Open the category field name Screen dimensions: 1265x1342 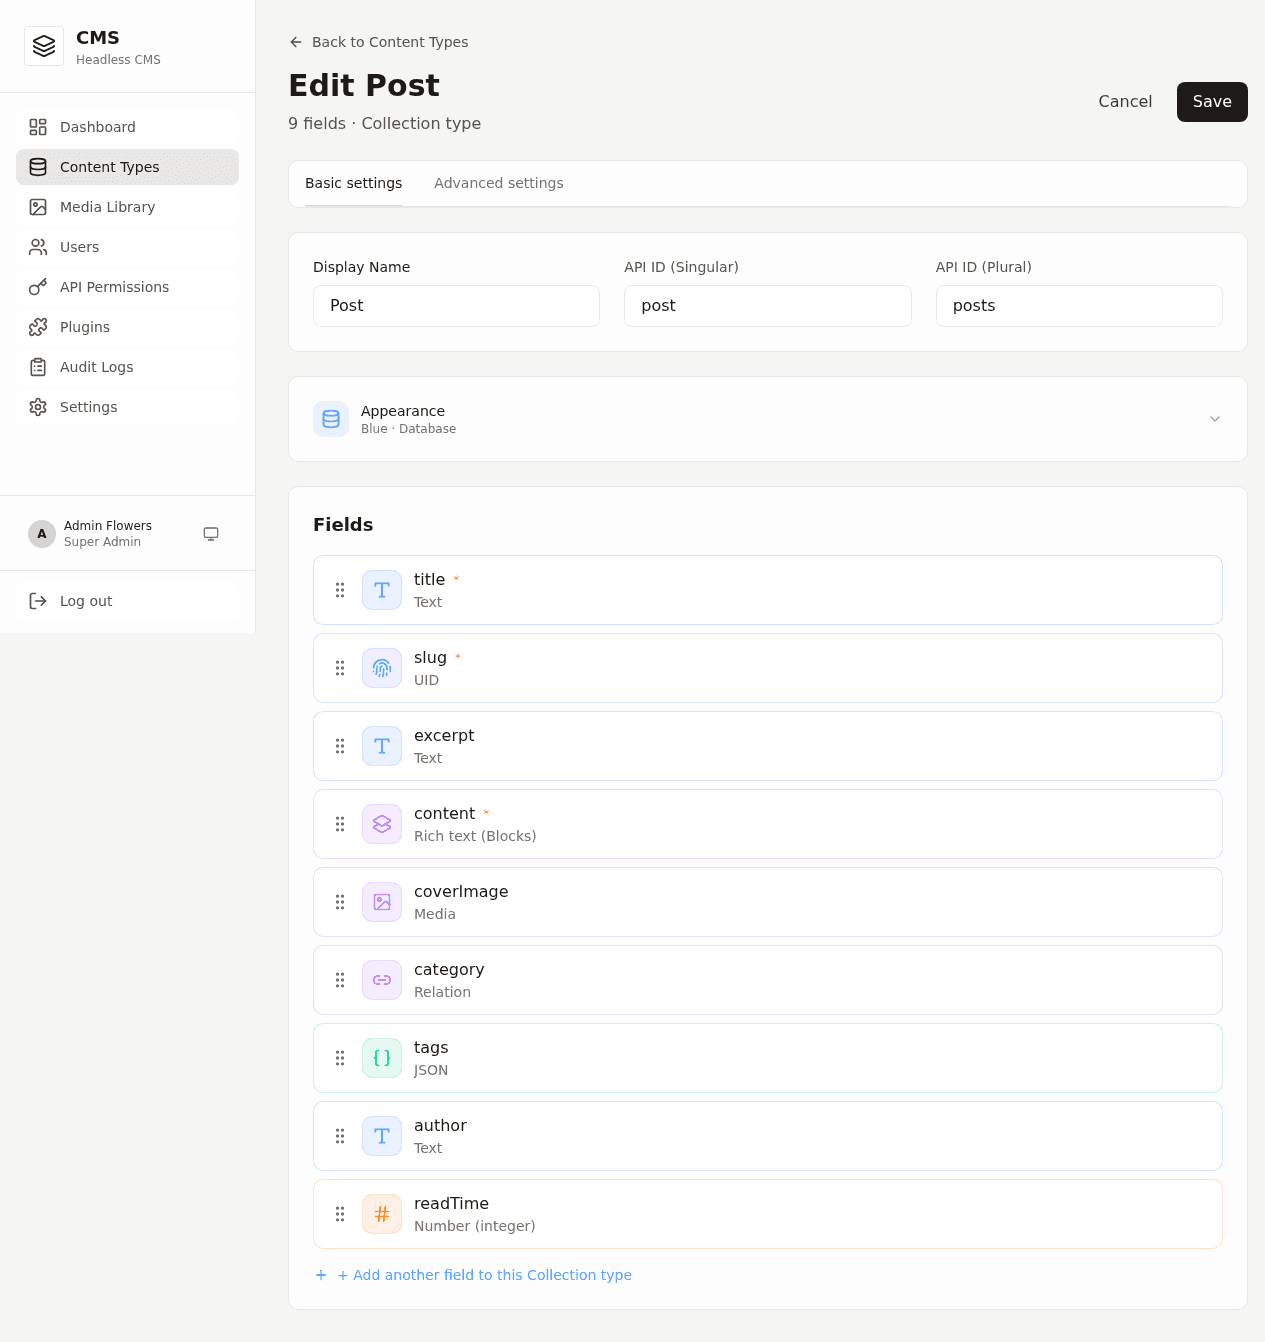449,969
